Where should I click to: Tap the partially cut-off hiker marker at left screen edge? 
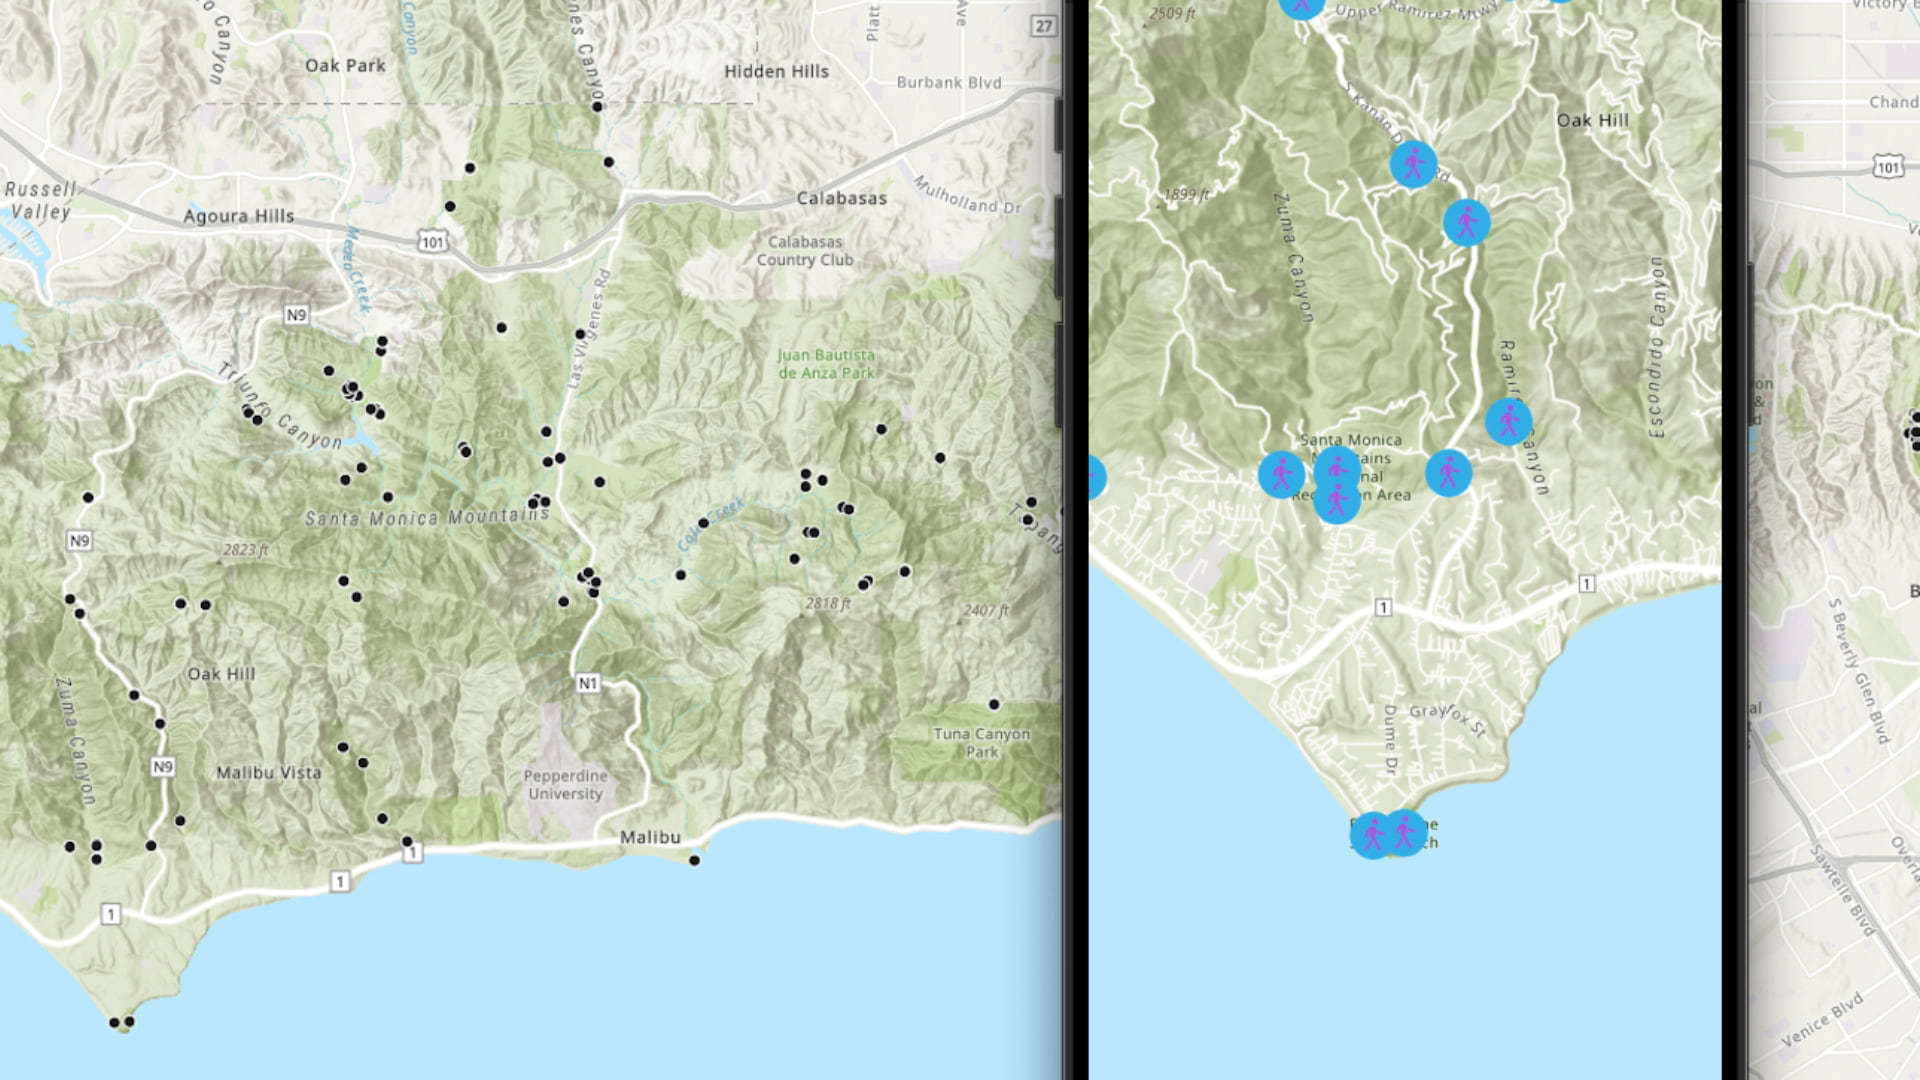[1095, 477]
